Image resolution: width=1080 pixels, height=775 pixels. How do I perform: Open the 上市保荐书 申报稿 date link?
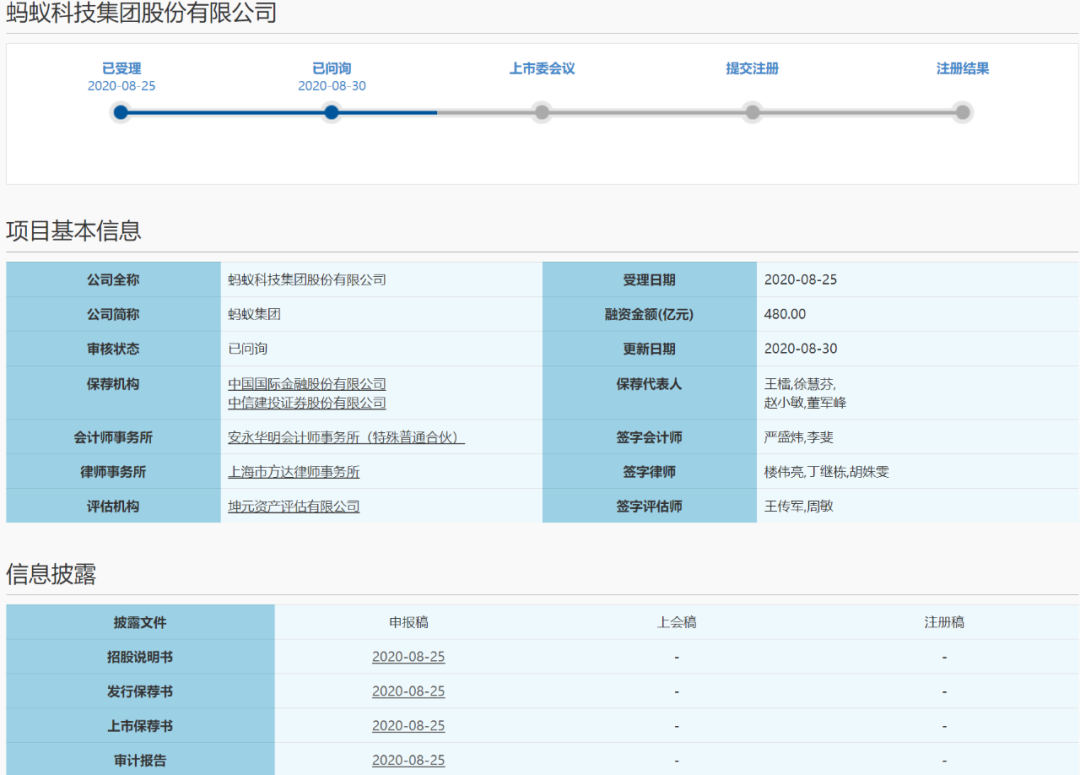[408, 726]
